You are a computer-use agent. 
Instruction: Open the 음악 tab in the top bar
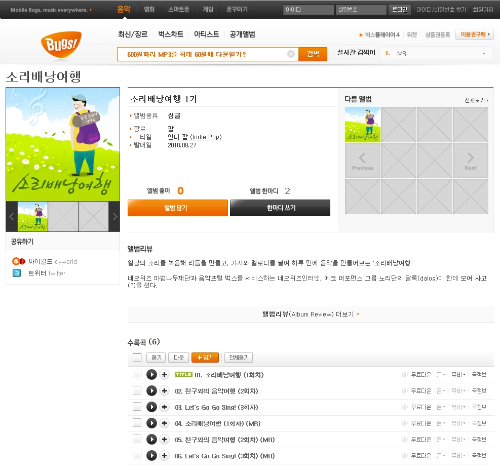(123, 9)
